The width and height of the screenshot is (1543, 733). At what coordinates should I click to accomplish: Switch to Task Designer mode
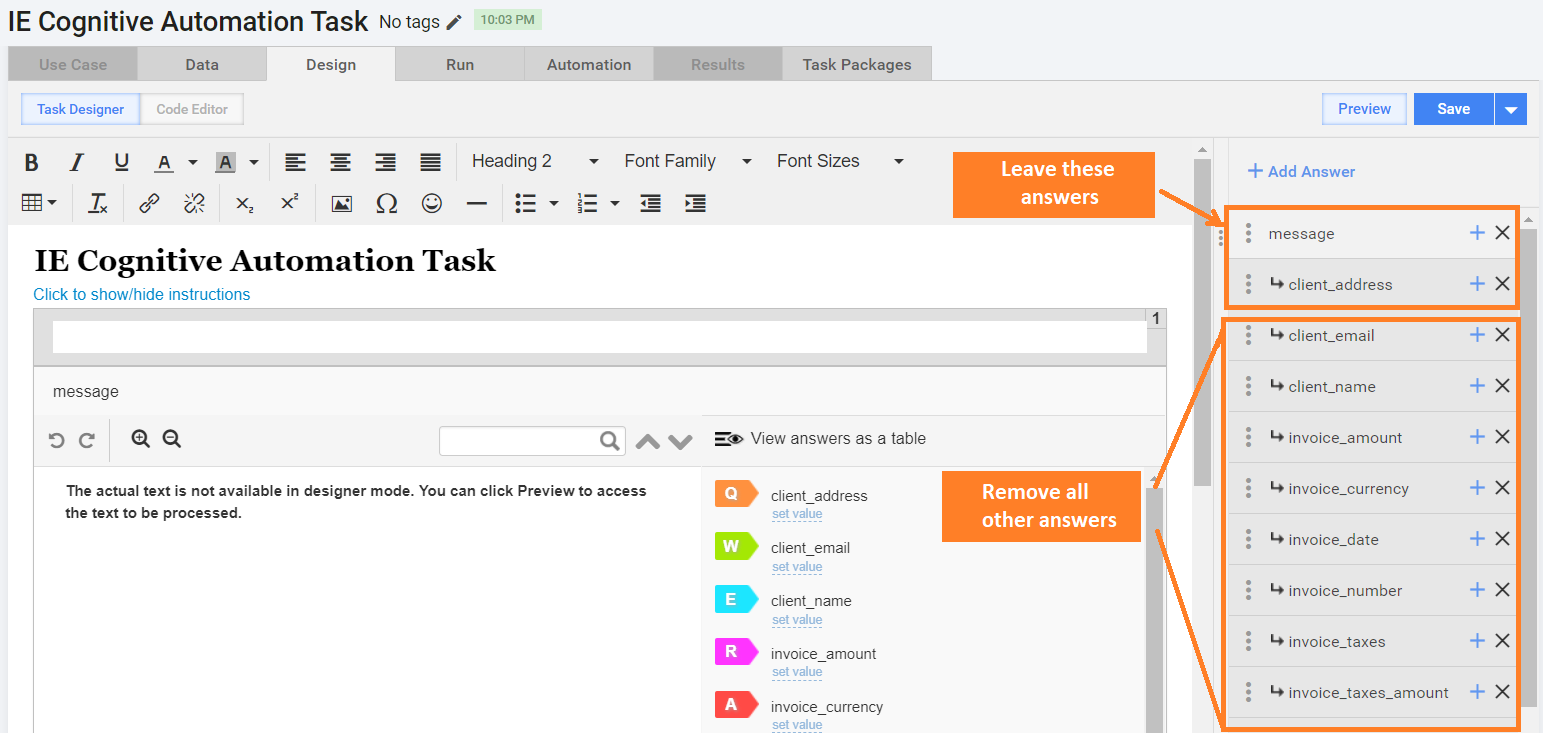(x=81, y=109)
